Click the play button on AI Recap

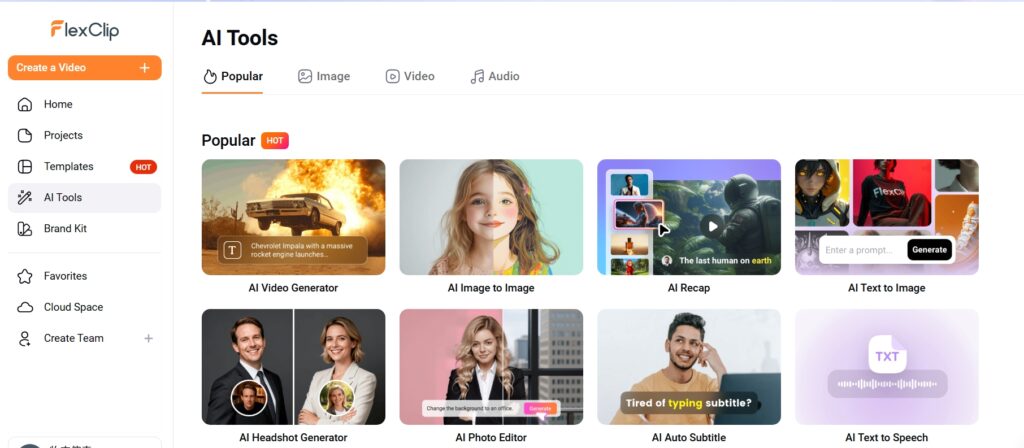point(712,226)
